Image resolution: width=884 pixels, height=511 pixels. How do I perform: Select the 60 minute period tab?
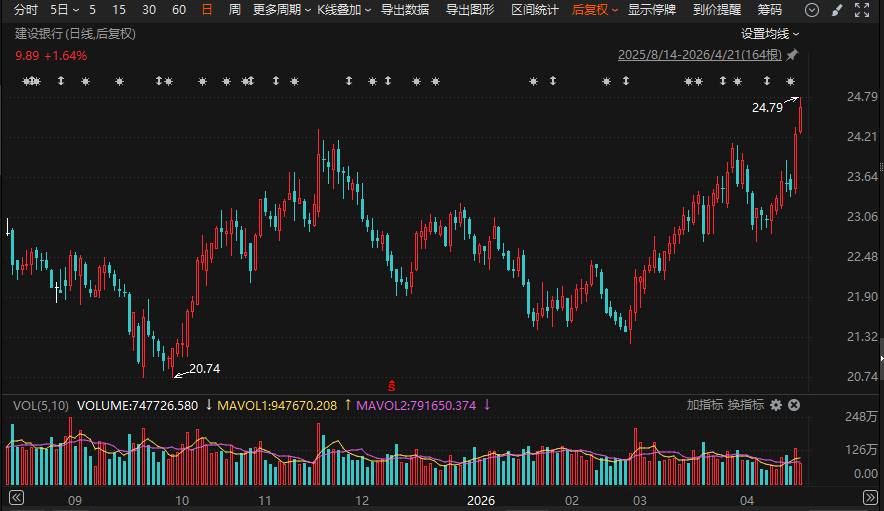pyautogui.click(x=179, y=10)
